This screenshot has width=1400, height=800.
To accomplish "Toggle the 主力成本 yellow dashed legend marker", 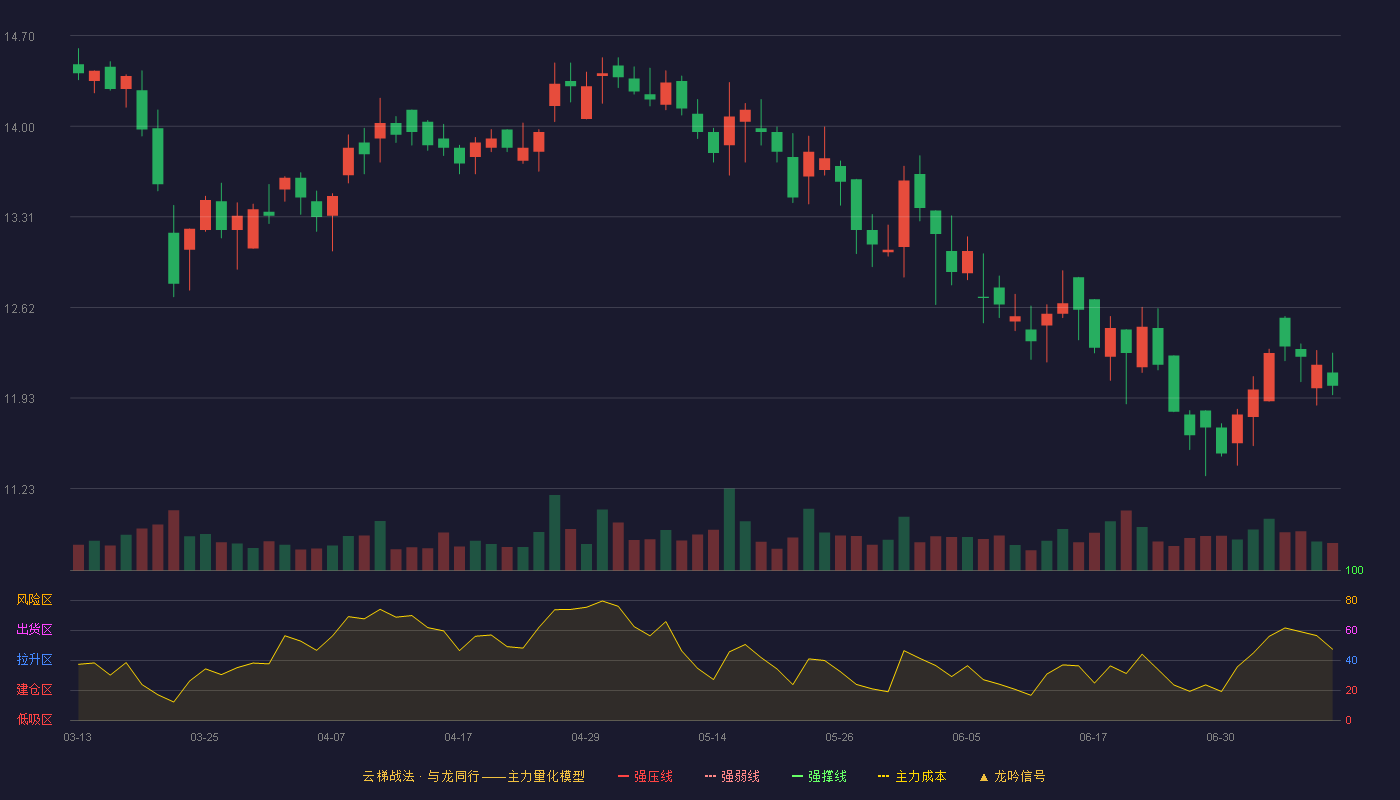I will 883,776.
